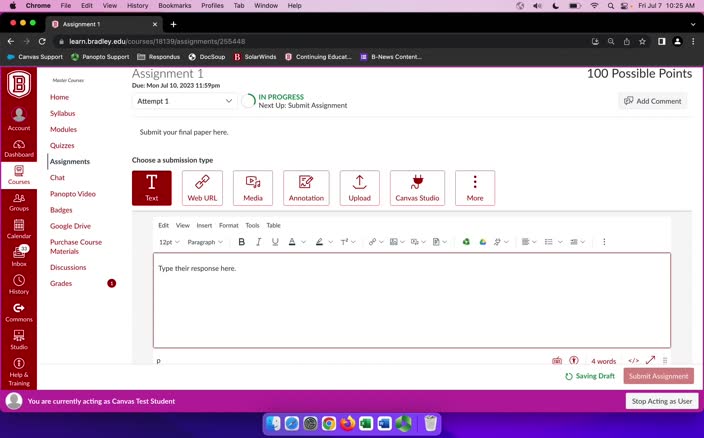Image resolution: width=704 pixels, height=438 pixels.
Task: Apply the background highlight color button
Action: tap(319, 242)
